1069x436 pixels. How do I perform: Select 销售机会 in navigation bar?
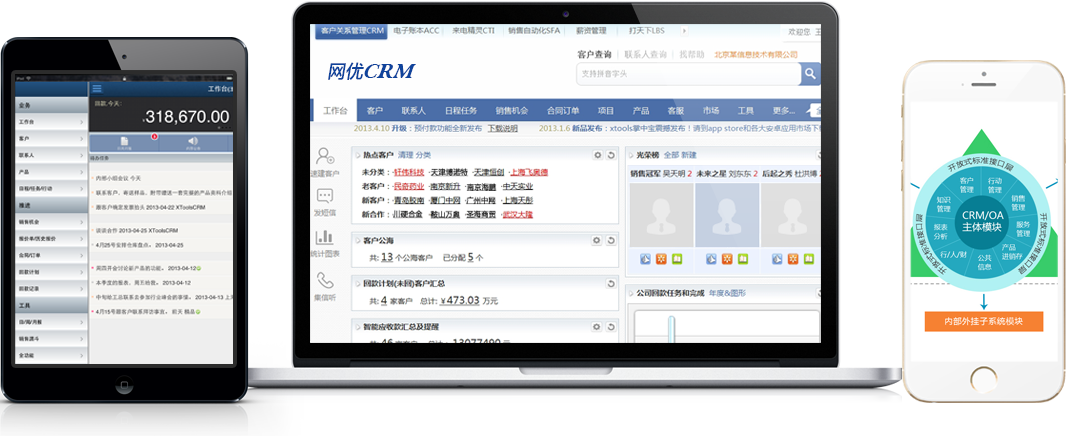pos(511,110)
